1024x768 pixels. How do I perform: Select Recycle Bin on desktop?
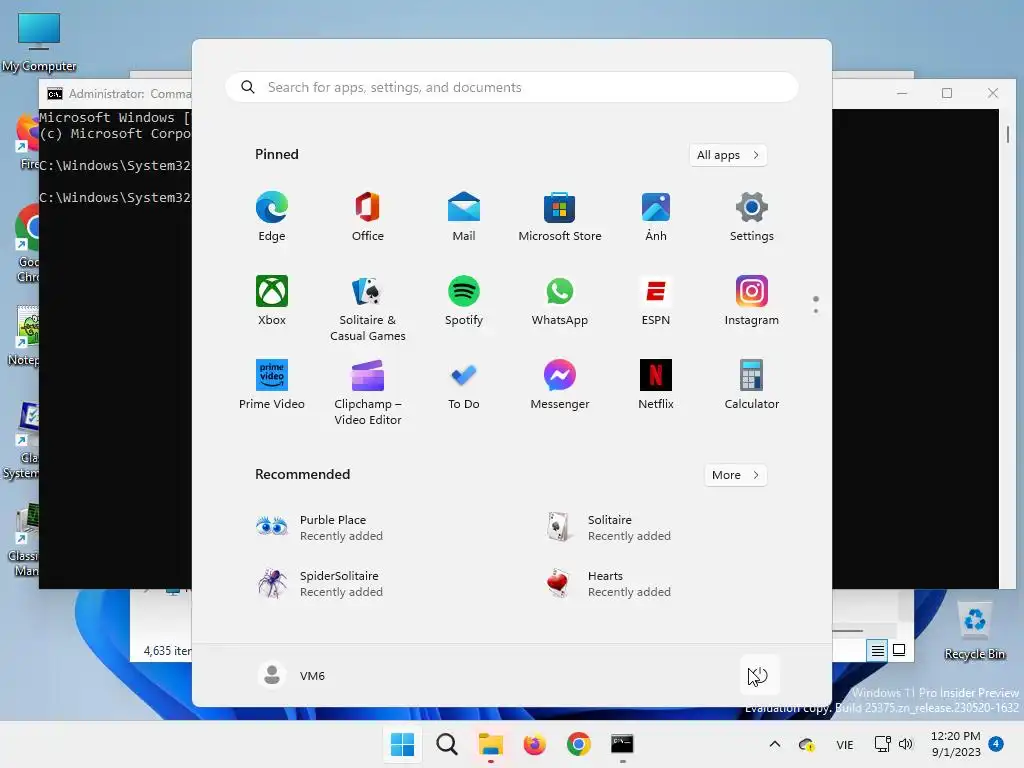coord(974,630)
